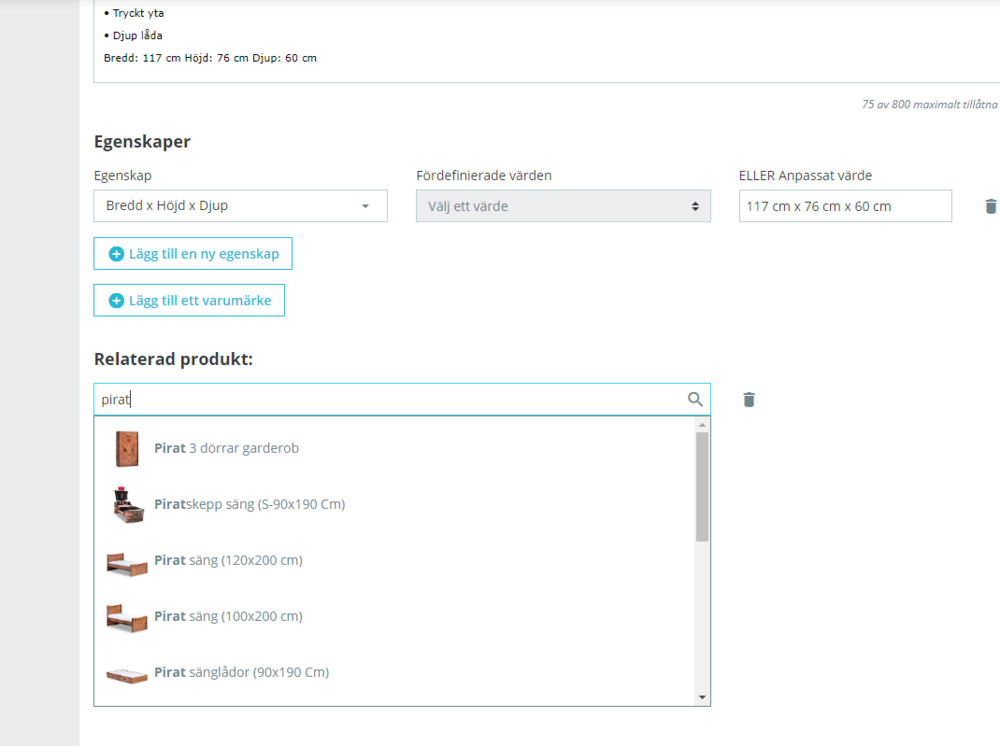The image size is (1000, 746).
Task: Click the Pirat sänglådor thumbnail image
Action: pyautogui.click(x=126, y=672)
